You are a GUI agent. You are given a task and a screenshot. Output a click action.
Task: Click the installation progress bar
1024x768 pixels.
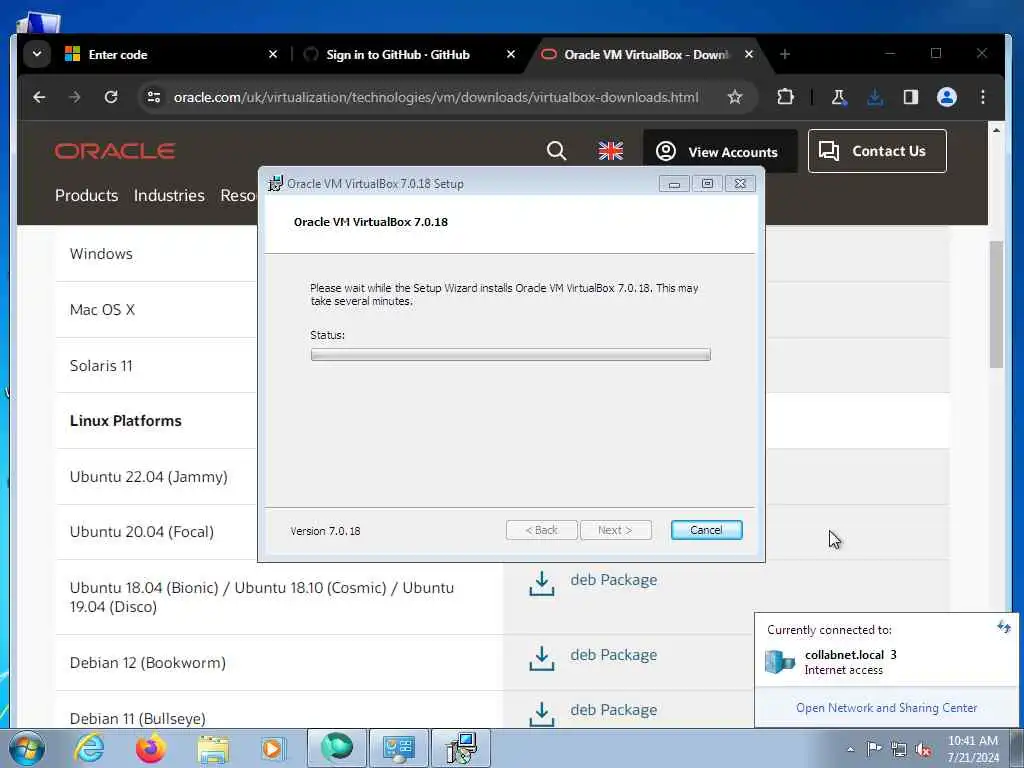[511, 355]
